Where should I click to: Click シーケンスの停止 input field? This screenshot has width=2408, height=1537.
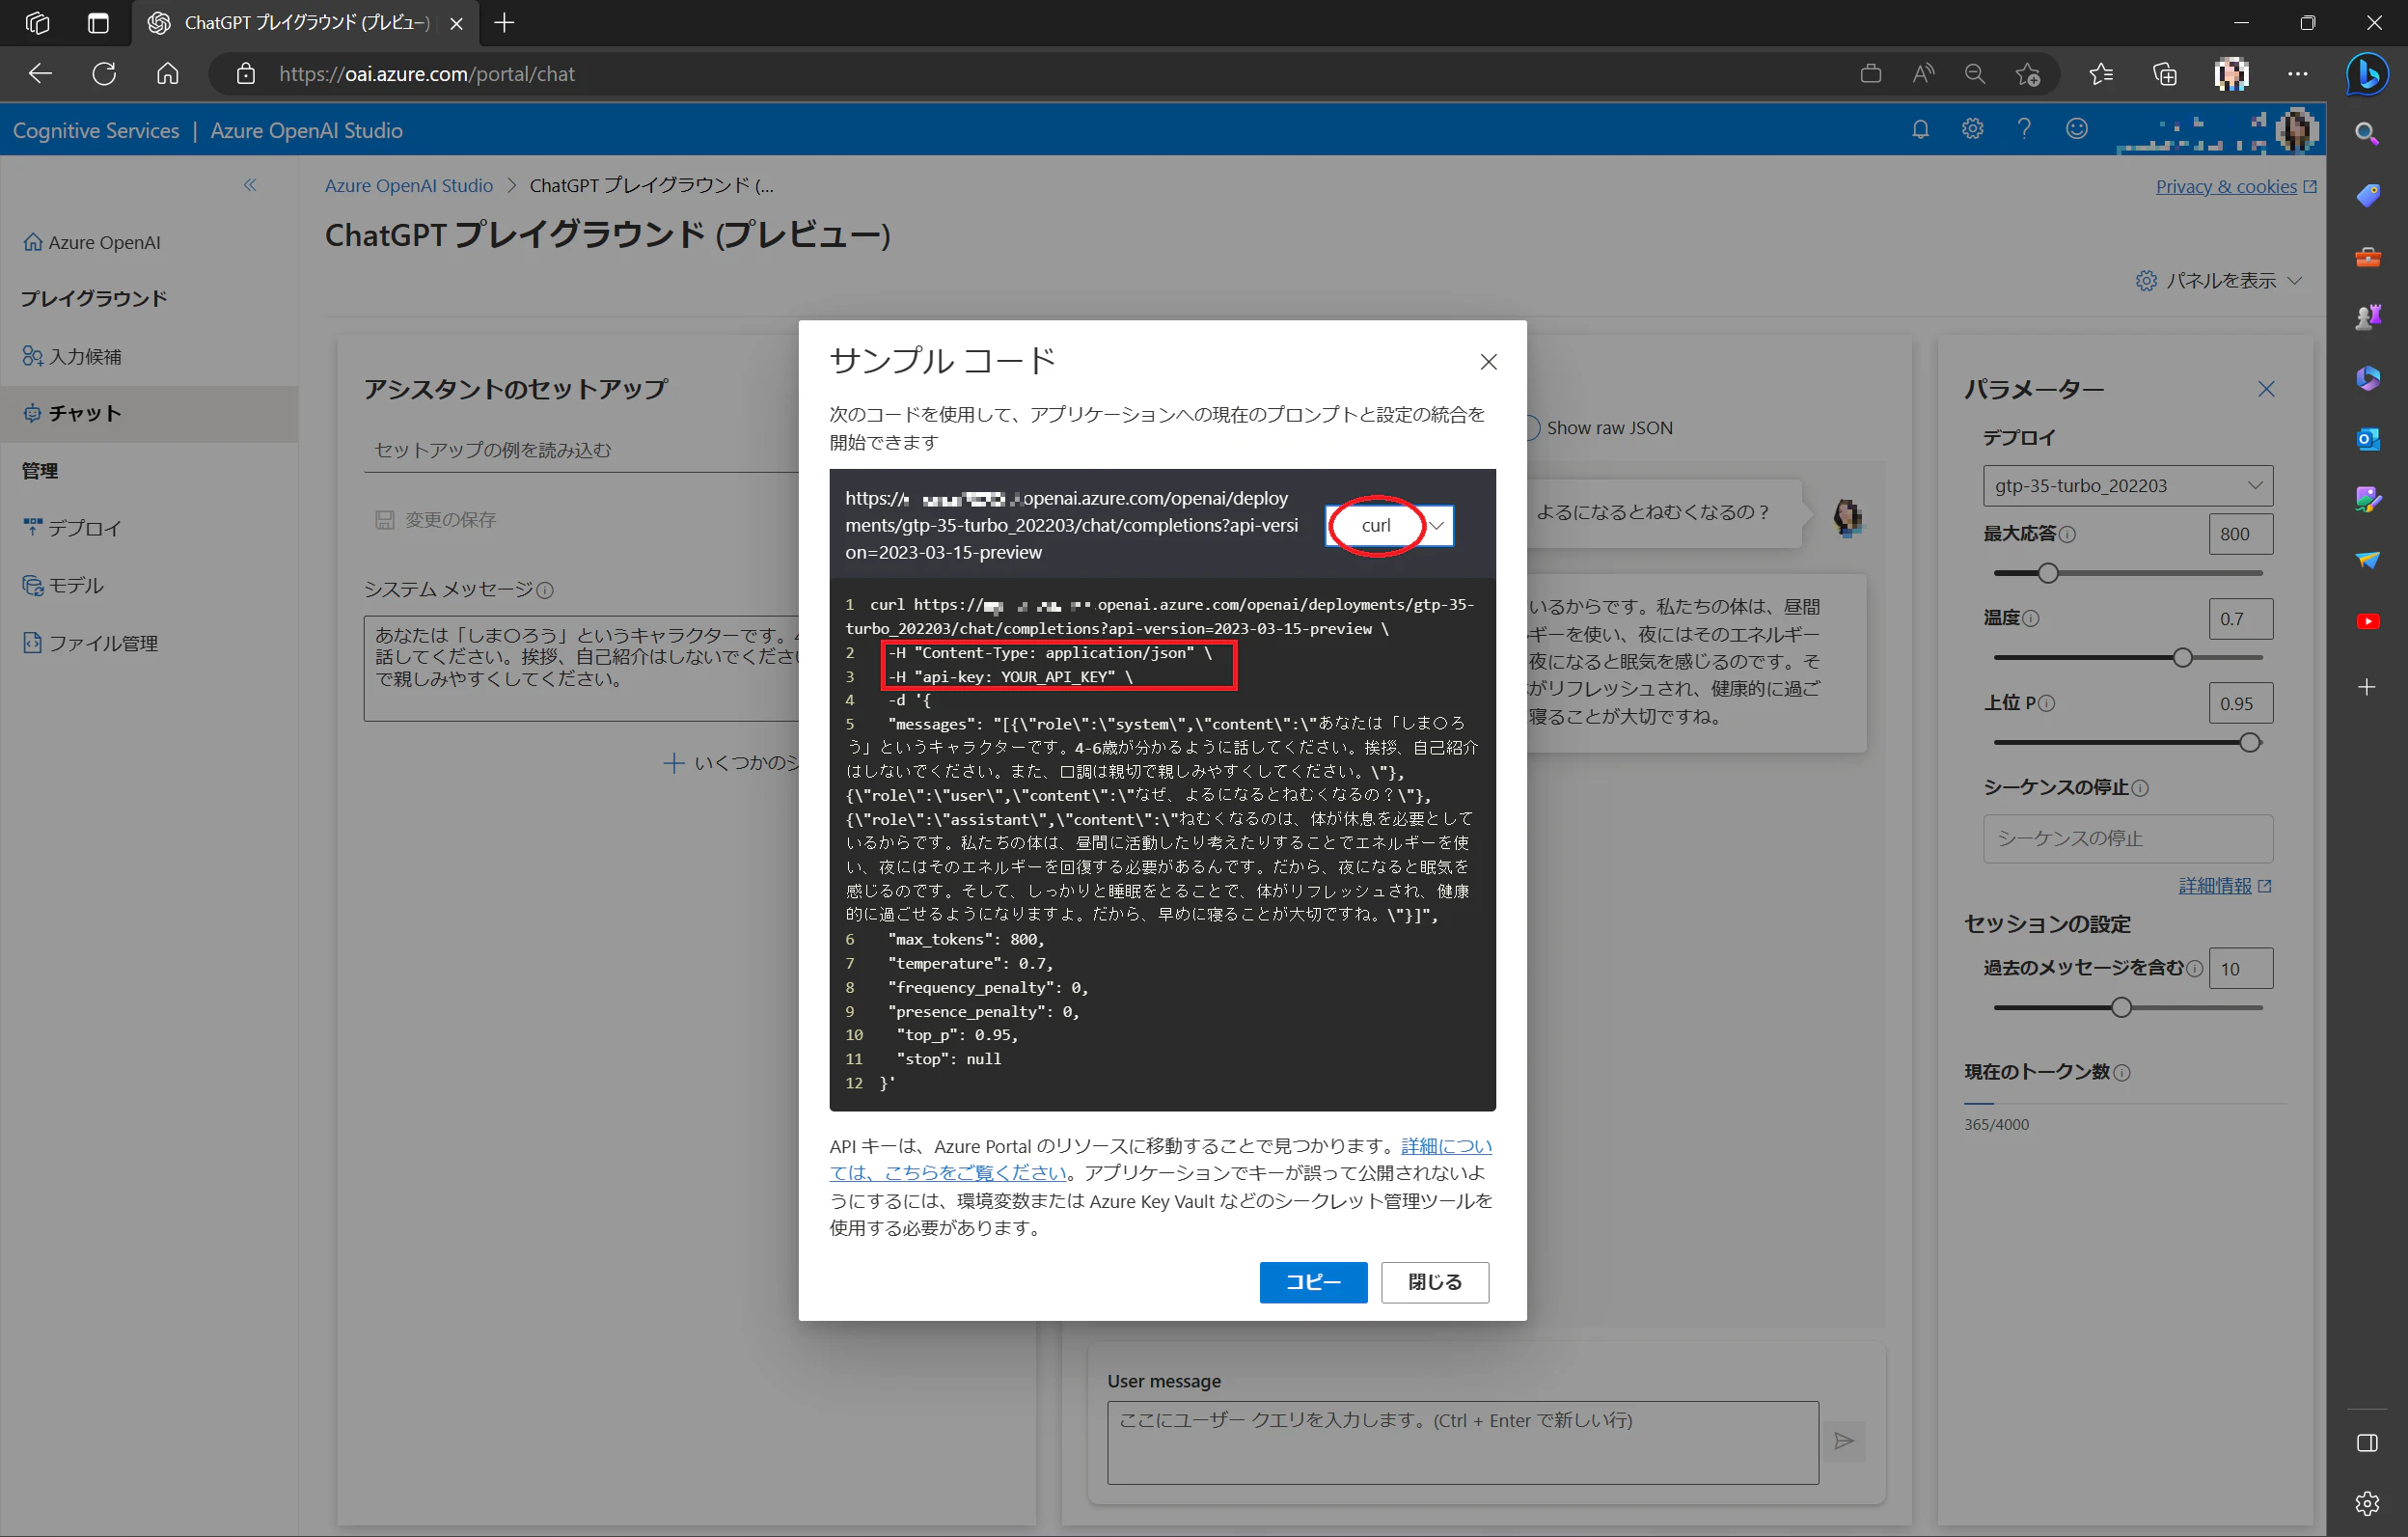pyautogui.click(x=2127, y=838)
